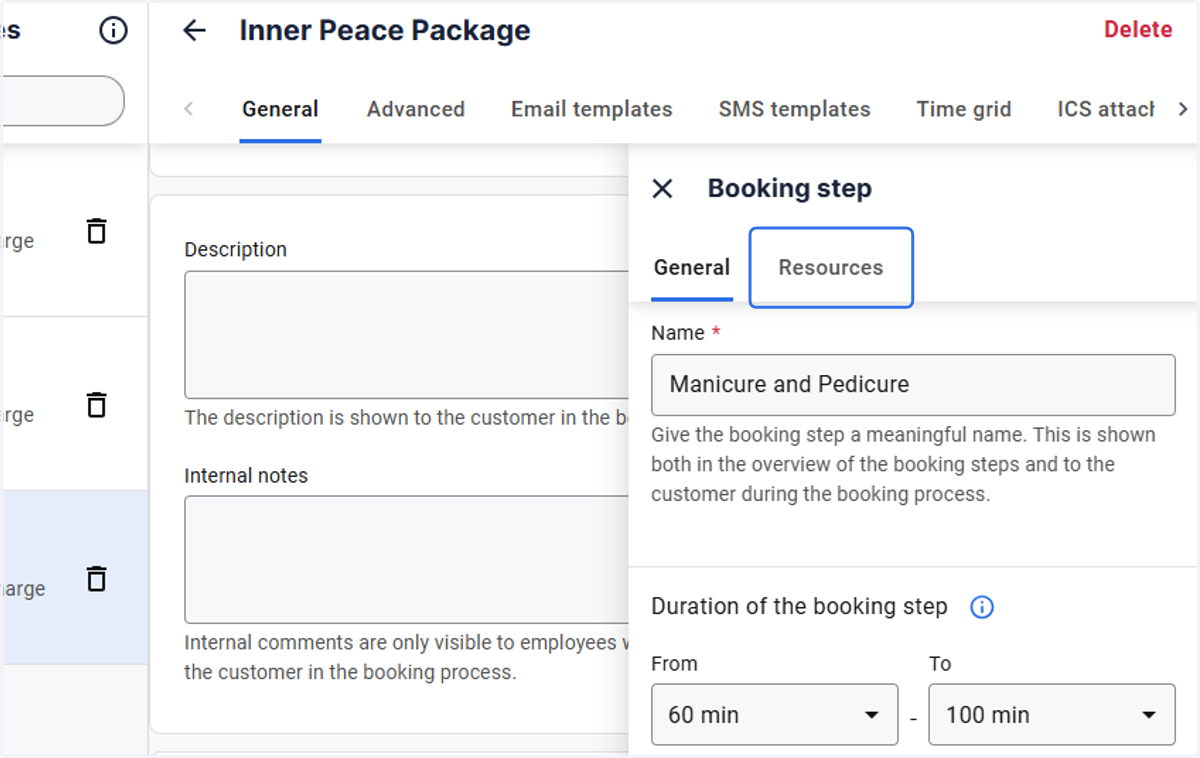Click the Internal notes label
The image size is (1200, 758).
pyautogui.click(x=246, y=476)
